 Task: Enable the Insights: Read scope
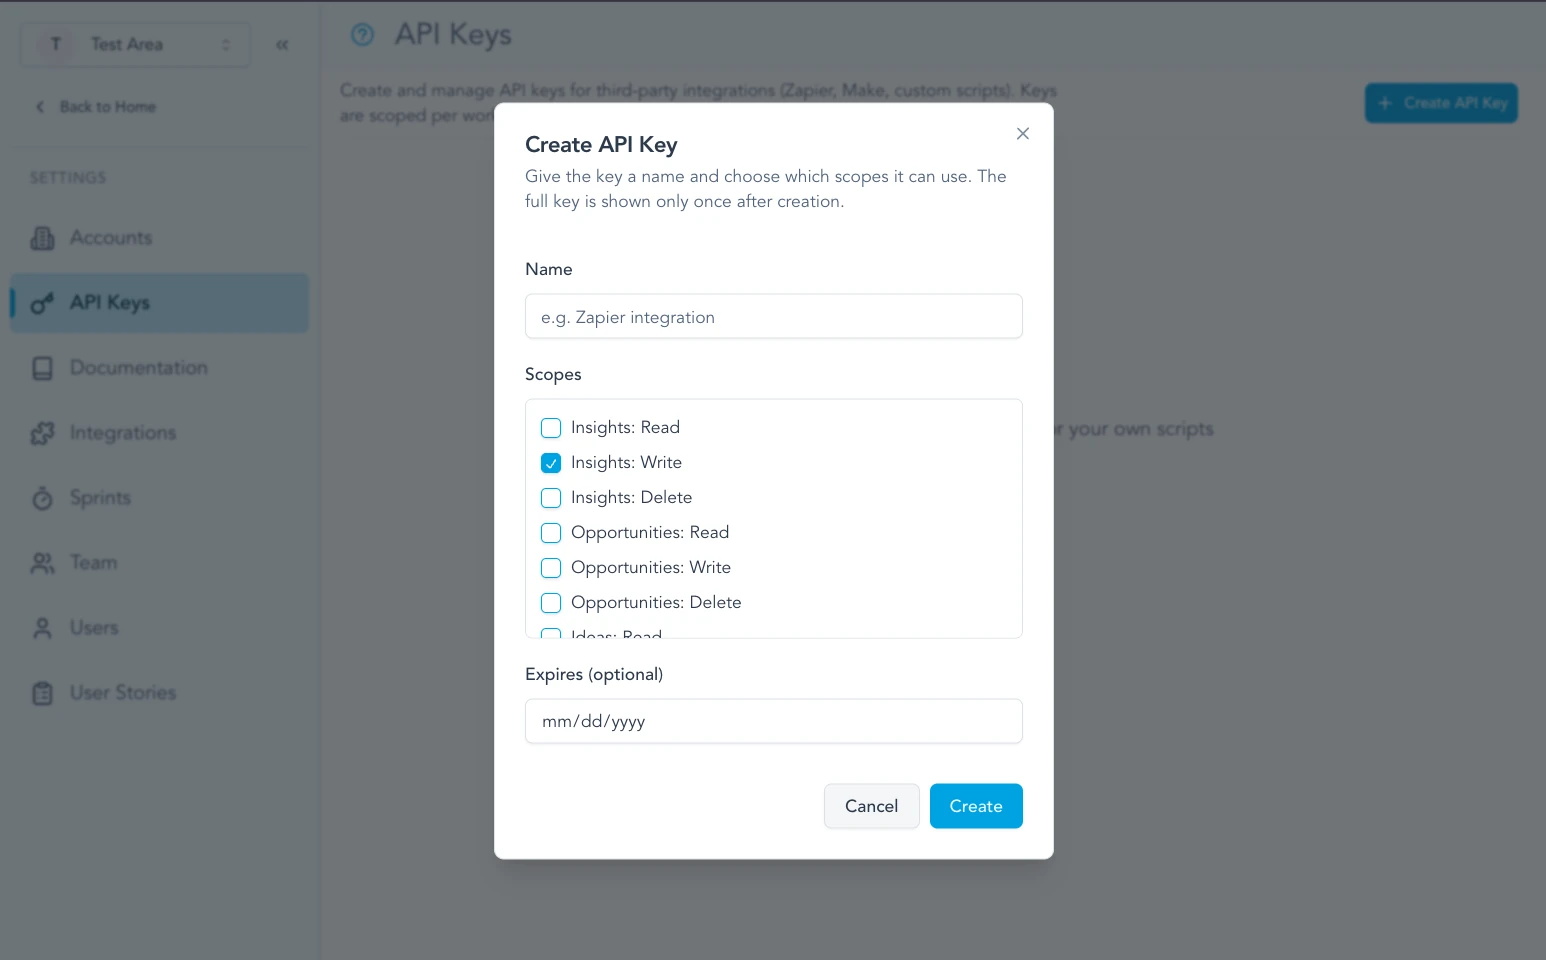(551, 427)
